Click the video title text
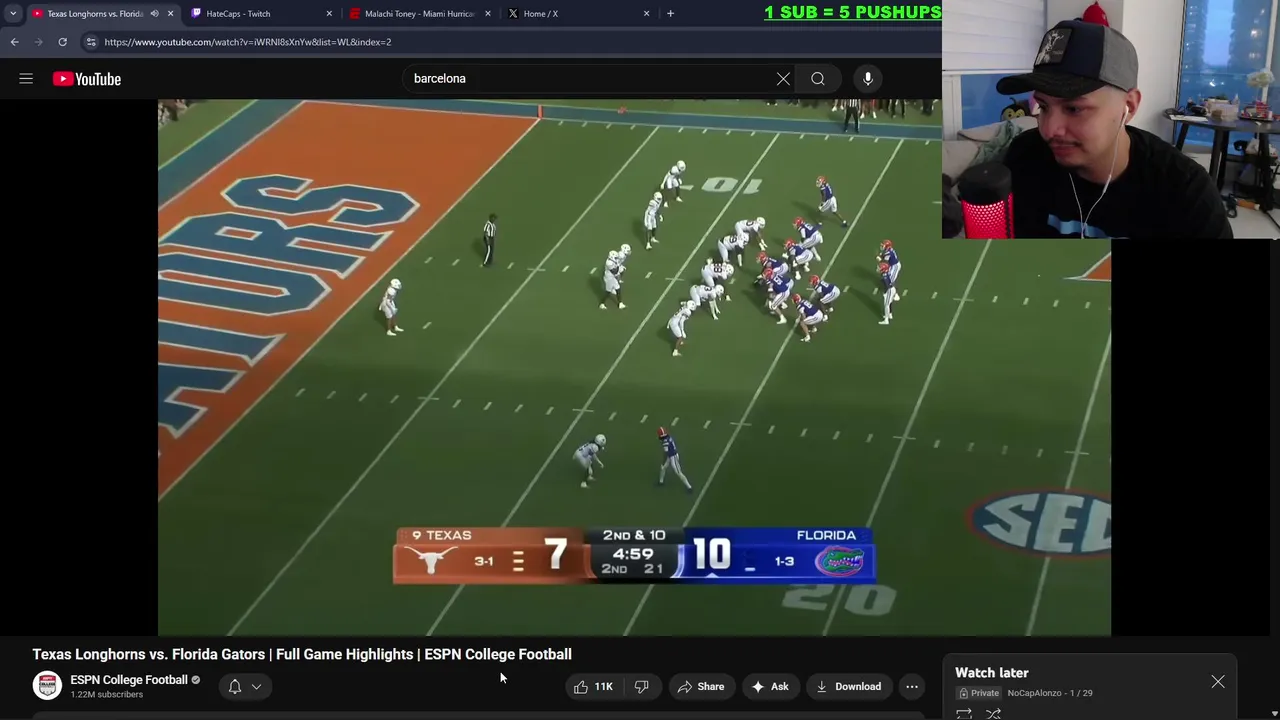This screenshot has height=720, width=1280. [302, 654]
